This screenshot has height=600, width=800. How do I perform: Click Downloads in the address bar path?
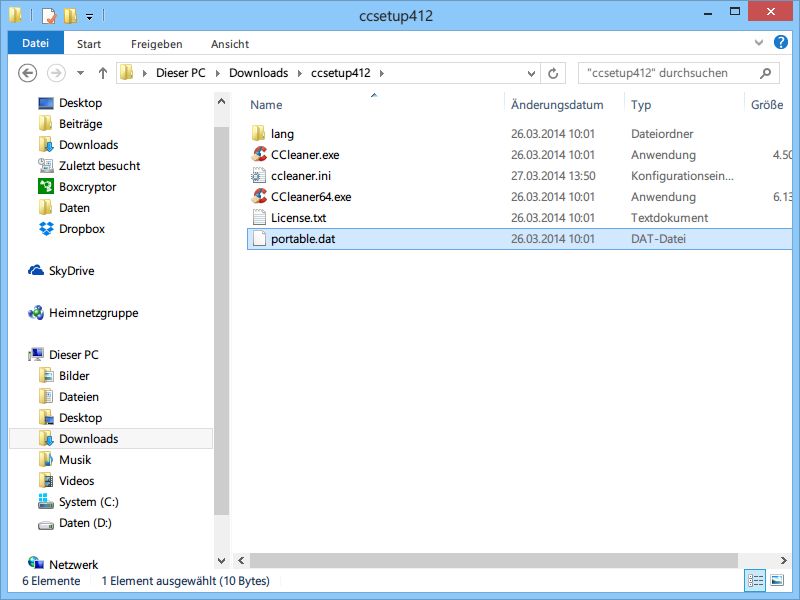coord(259,73)
